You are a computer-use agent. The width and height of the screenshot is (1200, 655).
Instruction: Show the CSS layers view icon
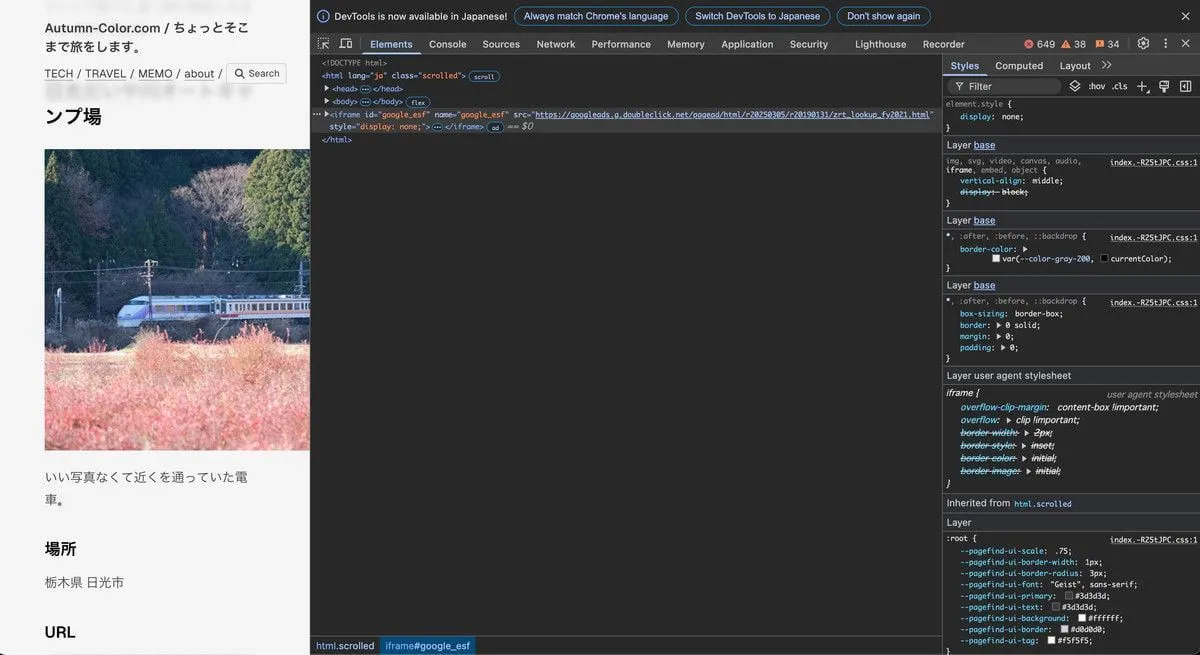1075,87
